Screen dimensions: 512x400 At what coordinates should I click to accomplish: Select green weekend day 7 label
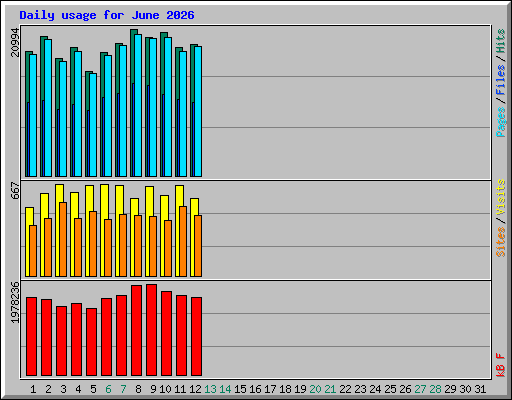click(123, 389)
